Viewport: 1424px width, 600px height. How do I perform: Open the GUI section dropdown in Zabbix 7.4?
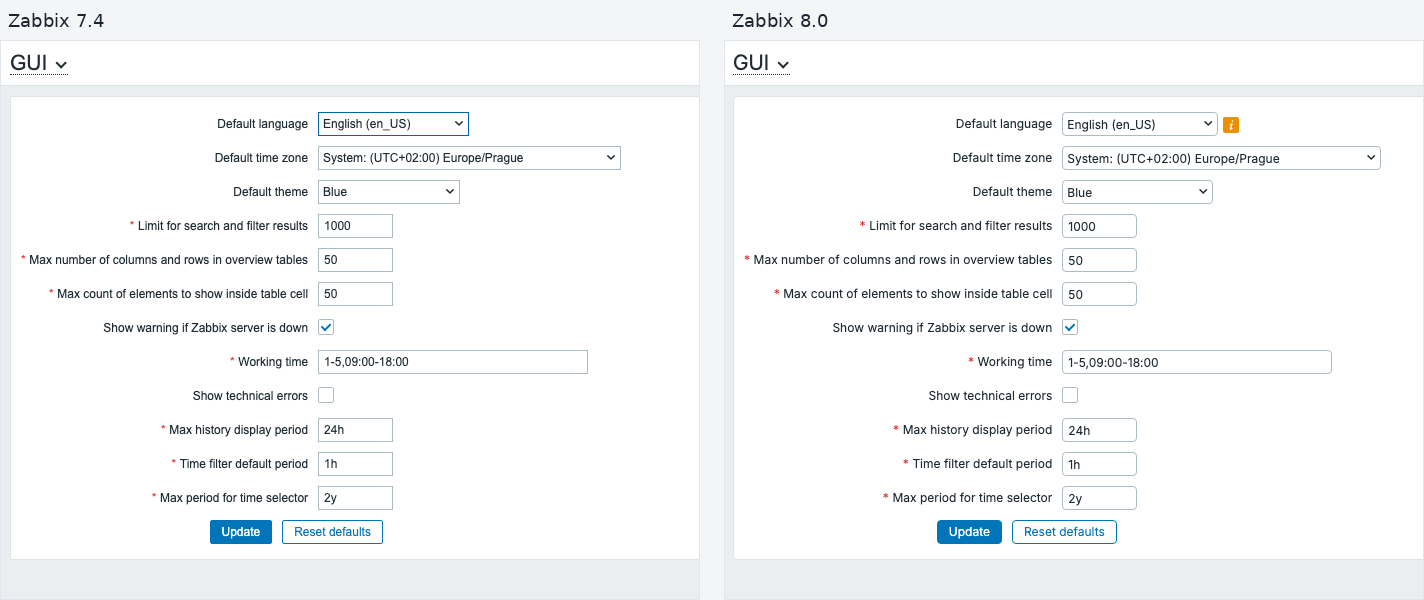(x=39, y=64)
